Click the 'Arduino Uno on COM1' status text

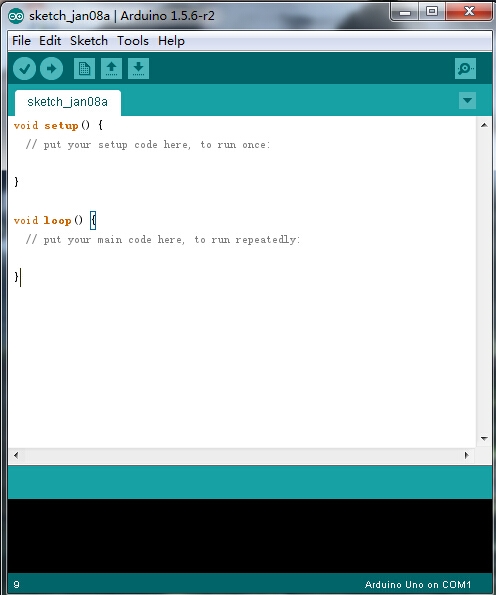point(417,584)
